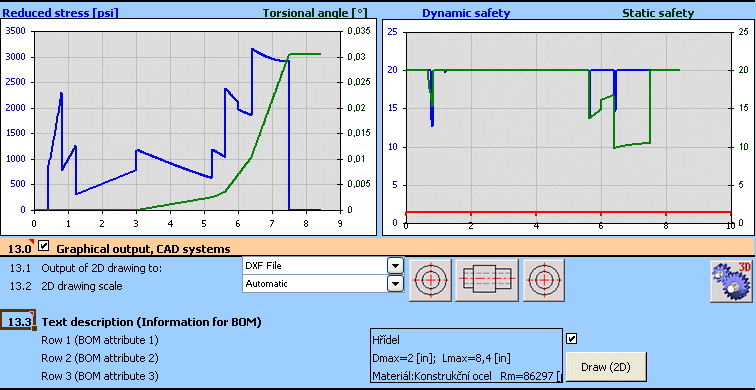756x390 pixels.
Task: Open the DXF File output dropdown
Action: [x=395, y=266]
